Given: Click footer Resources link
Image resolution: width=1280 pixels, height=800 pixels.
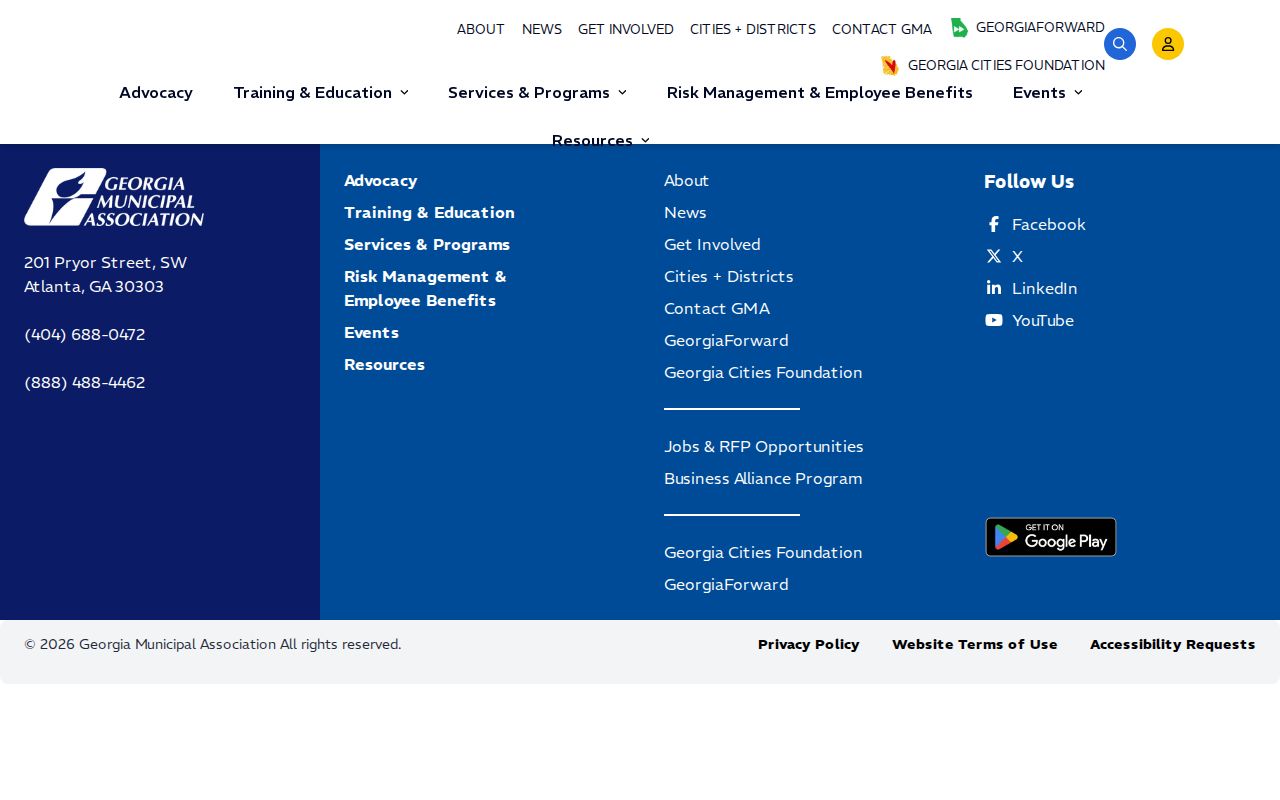Looking at the screenshot, I should 384,365.
